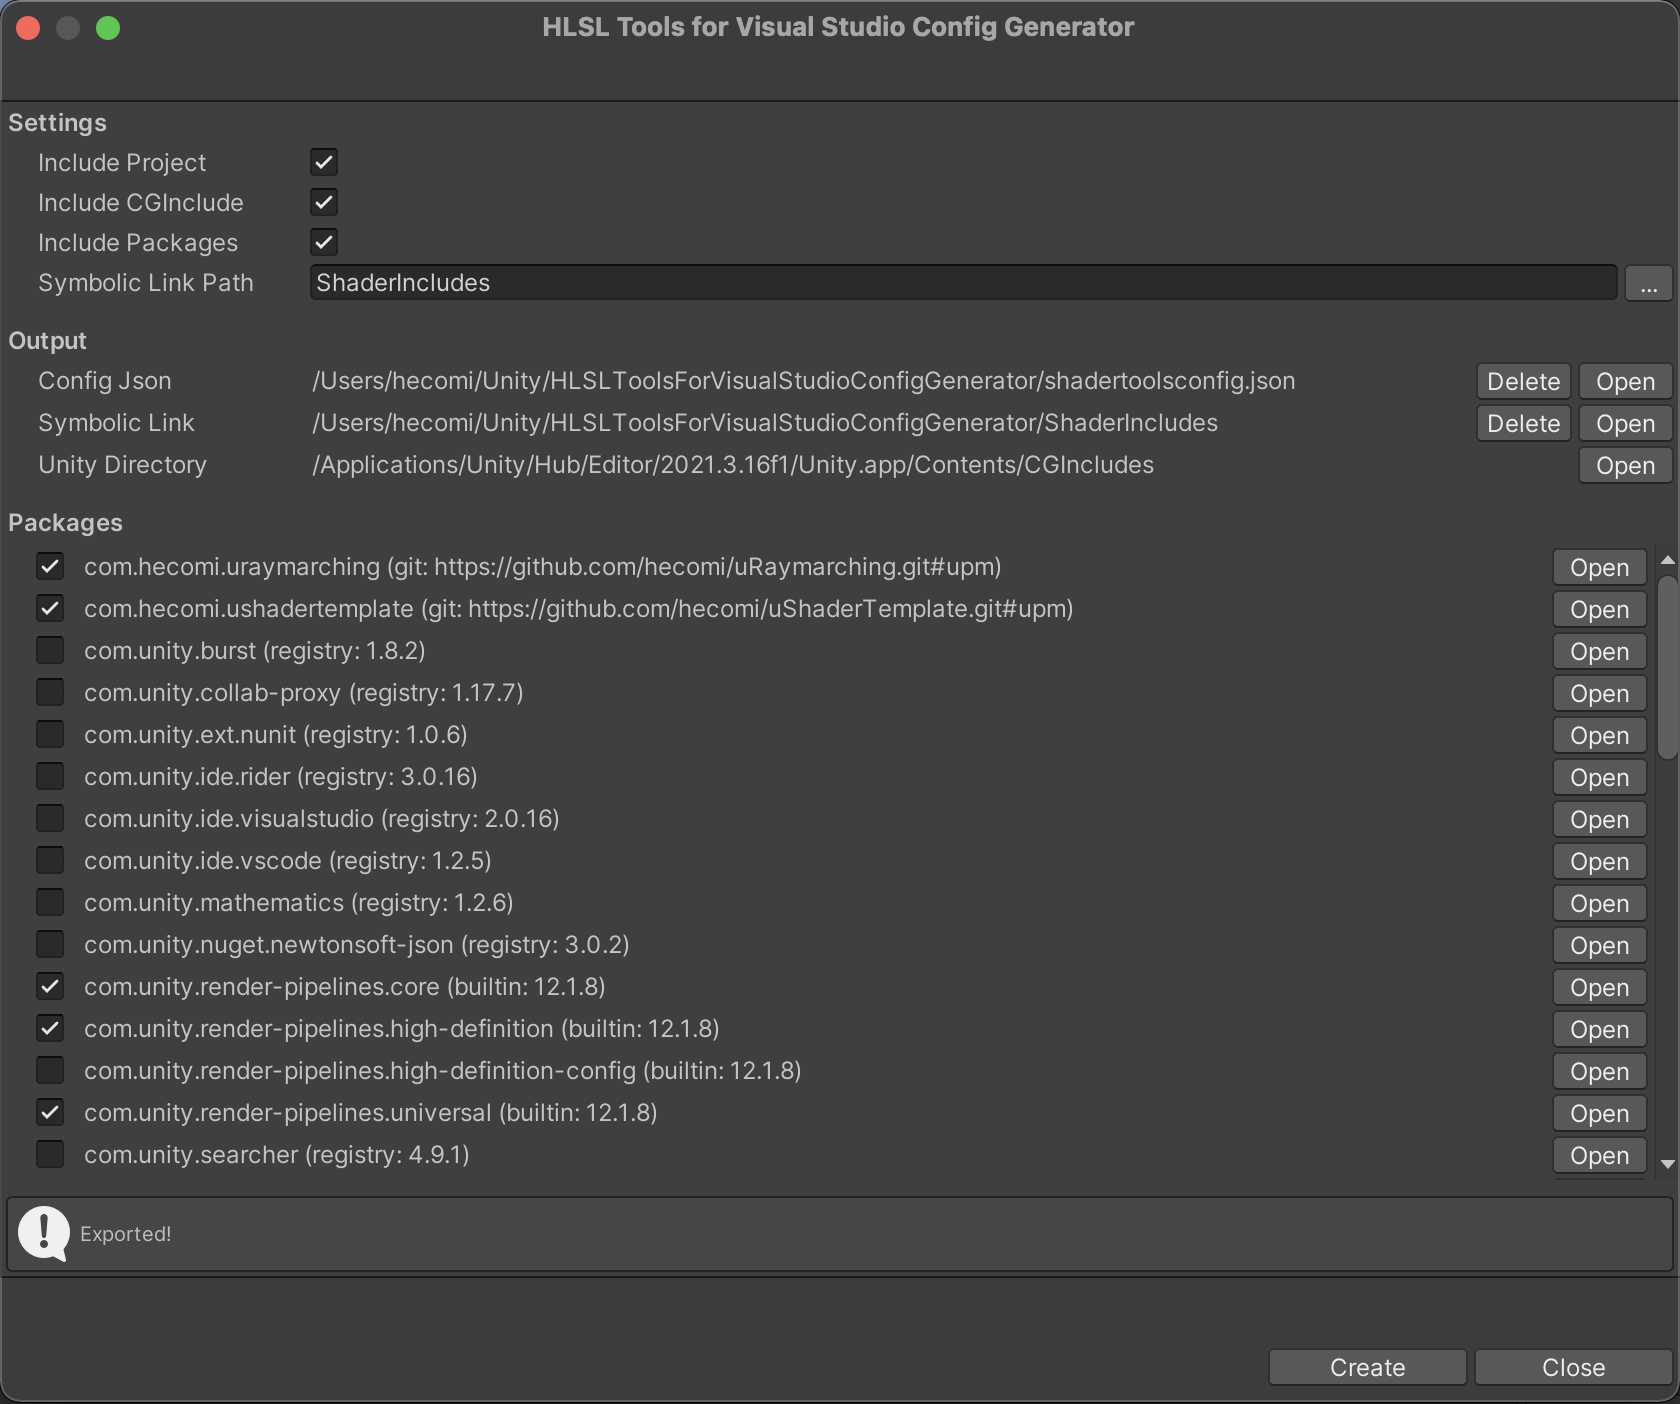
Task: Disable the Include Project setting
Action: [323, 162]
